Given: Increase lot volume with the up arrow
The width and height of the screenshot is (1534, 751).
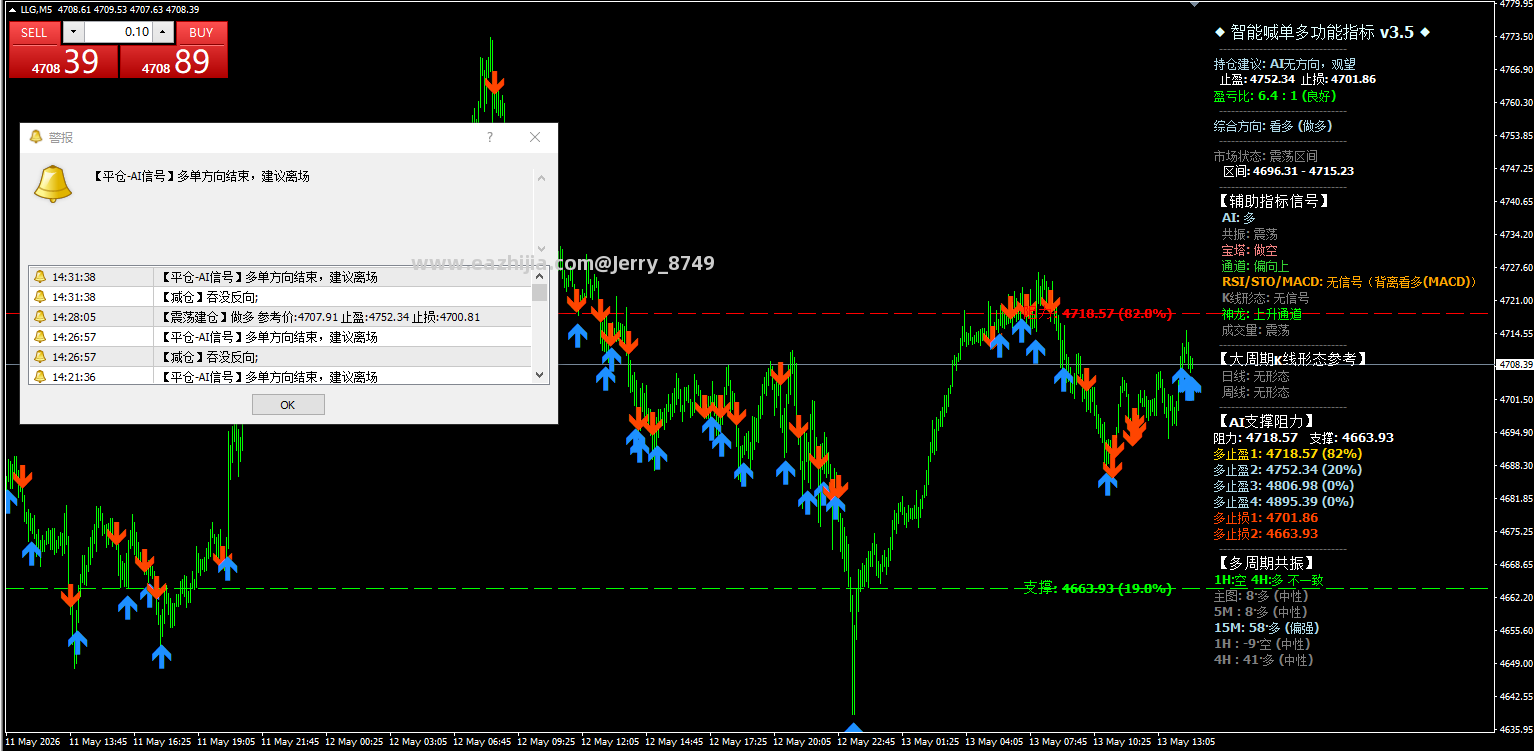Looking at the screenshot, I should coord(163,32).
